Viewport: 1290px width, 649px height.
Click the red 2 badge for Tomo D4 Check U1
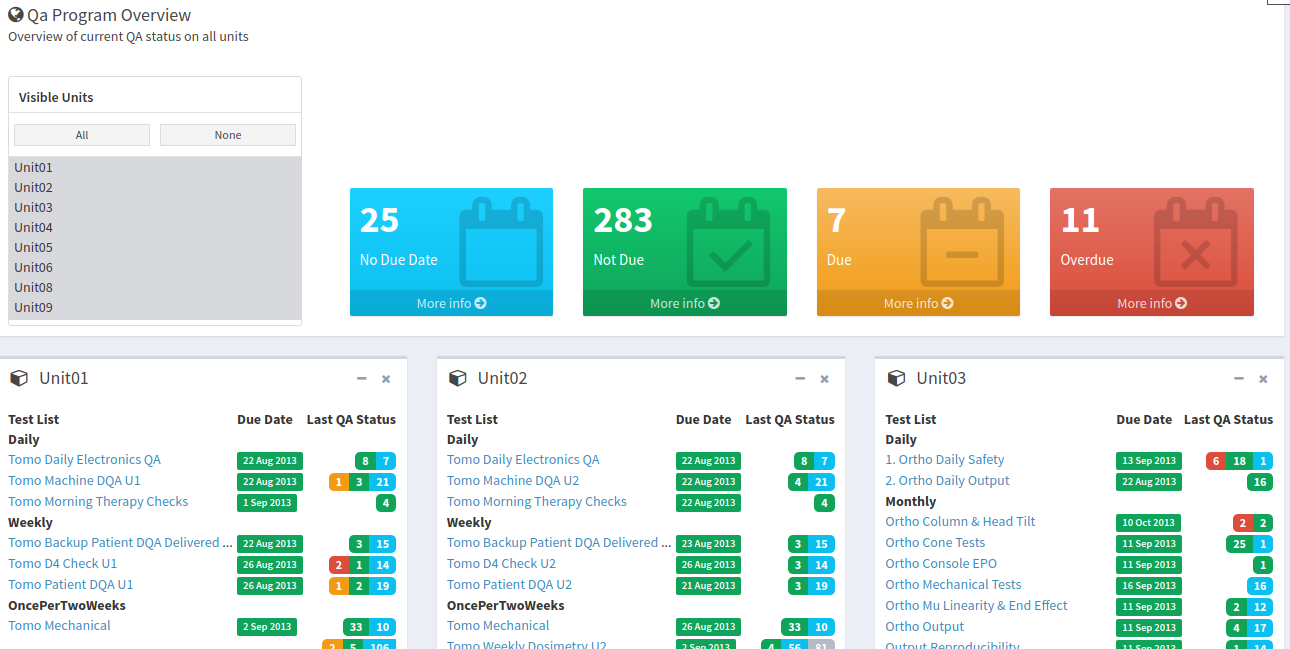[x=338, y=565]
